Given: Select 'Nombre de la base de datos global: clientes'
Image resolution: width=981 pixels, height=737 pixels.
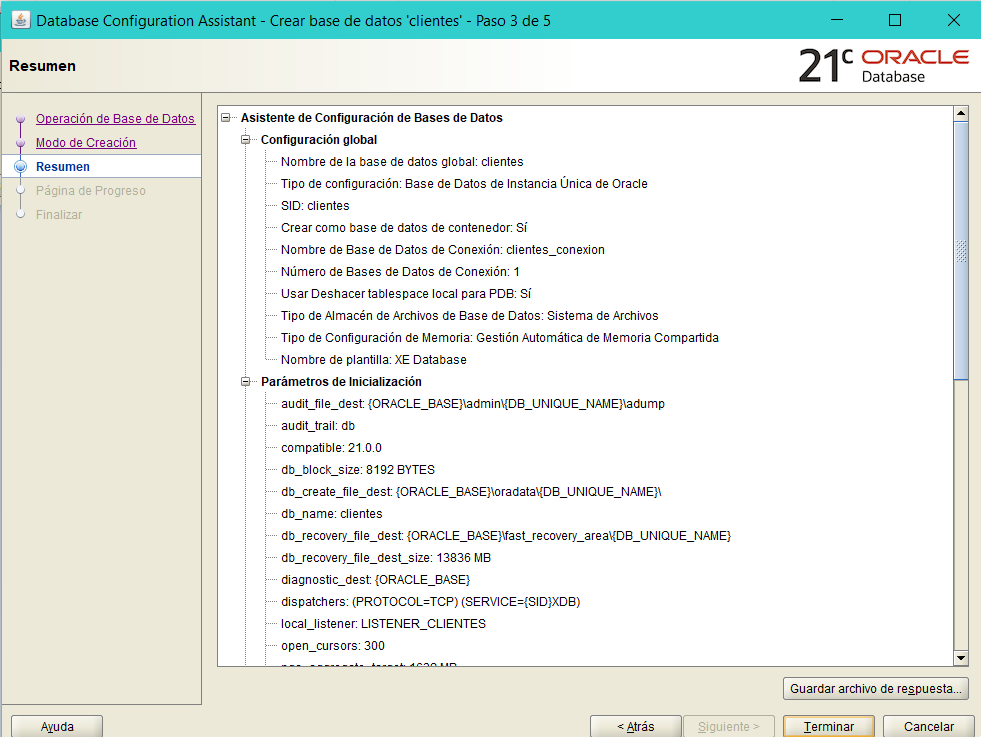Looking at the screenshot, I should pos(402,162).
